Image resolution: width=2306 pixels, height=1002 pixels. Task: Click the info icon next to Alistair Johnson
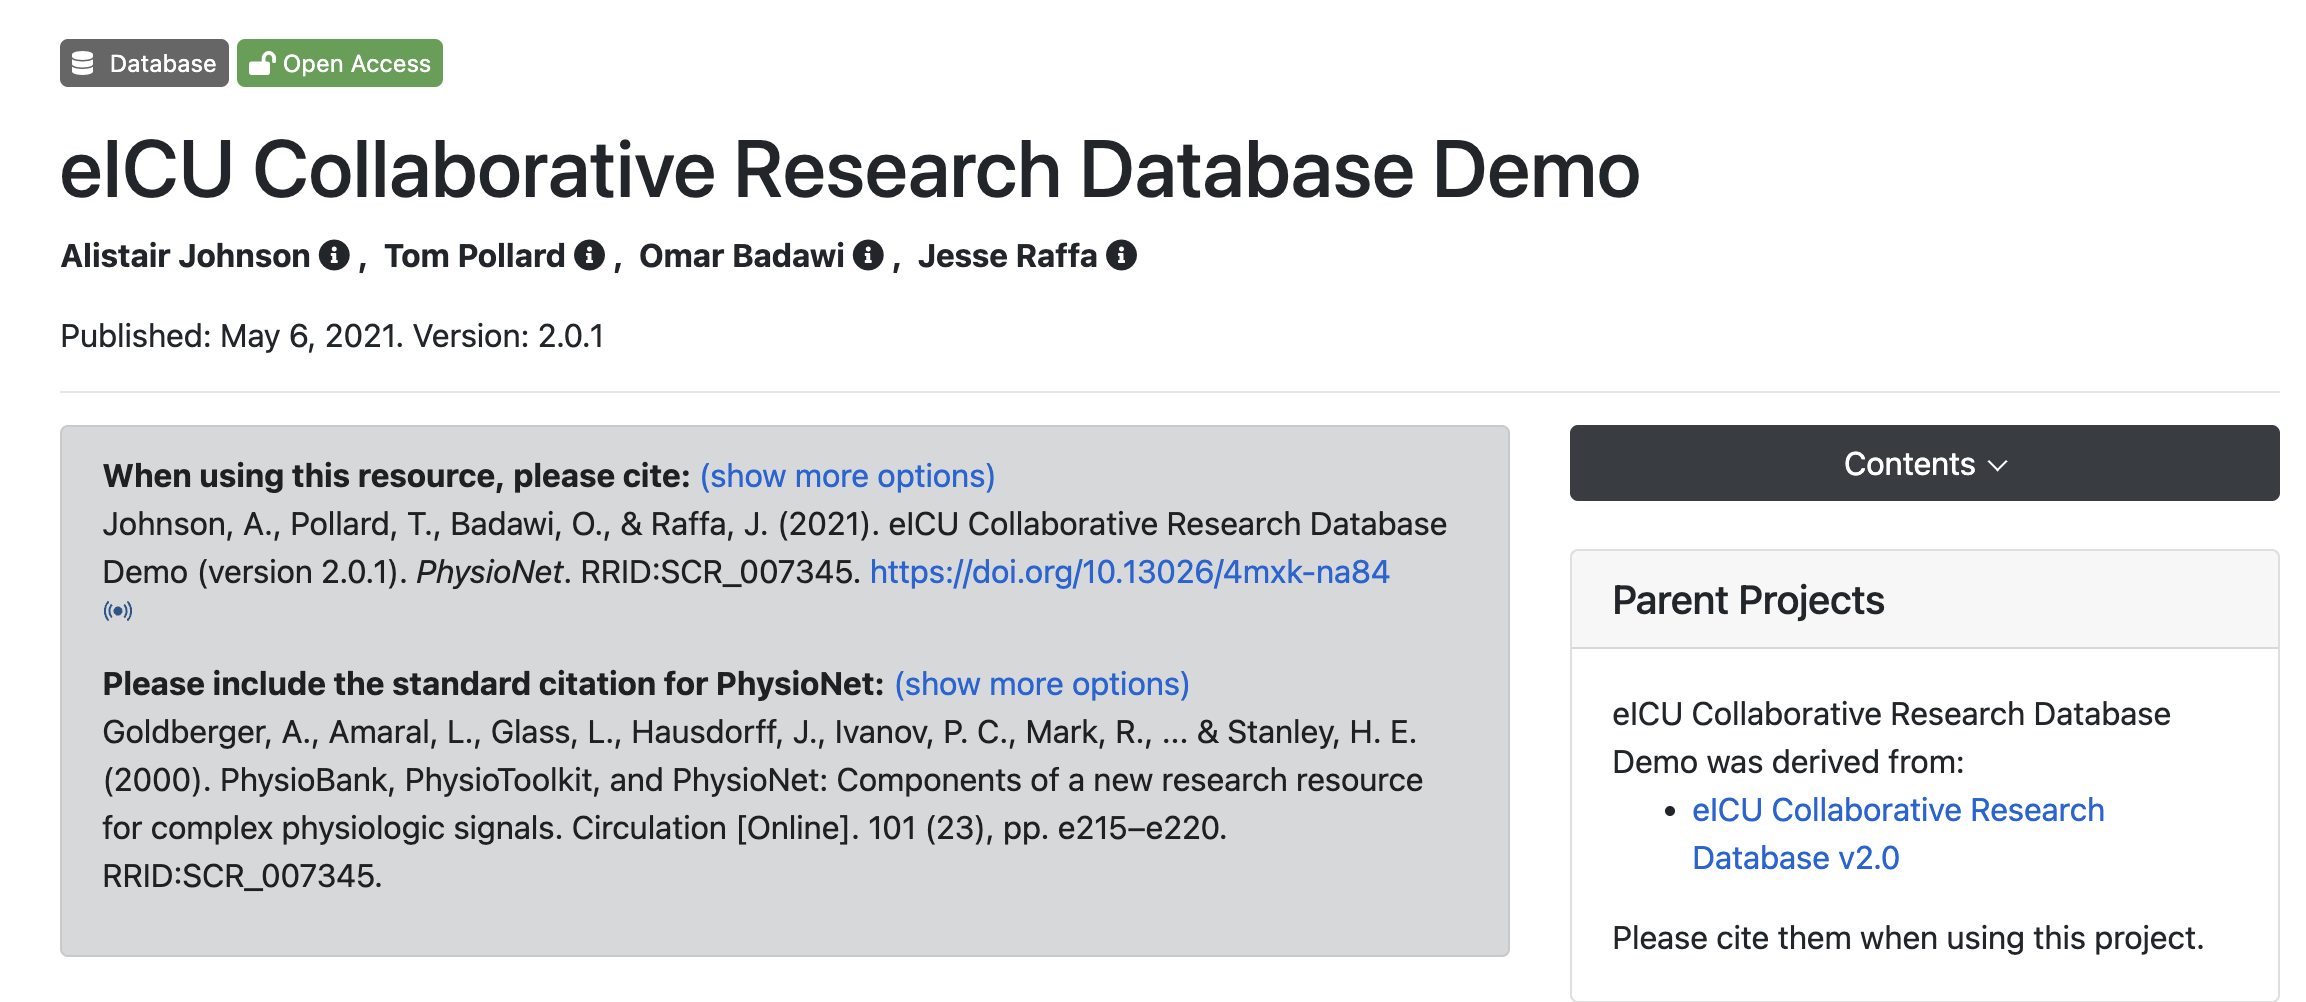tap(334, 256)
